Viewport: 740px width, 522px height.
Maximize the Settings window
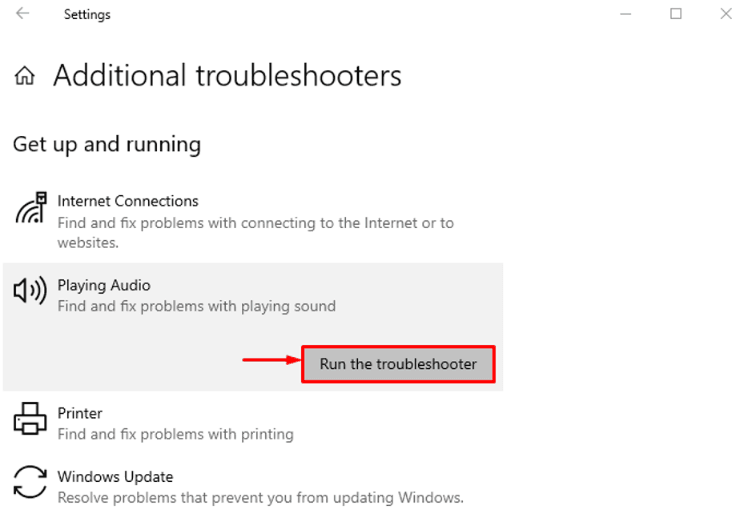click(676, 14)
